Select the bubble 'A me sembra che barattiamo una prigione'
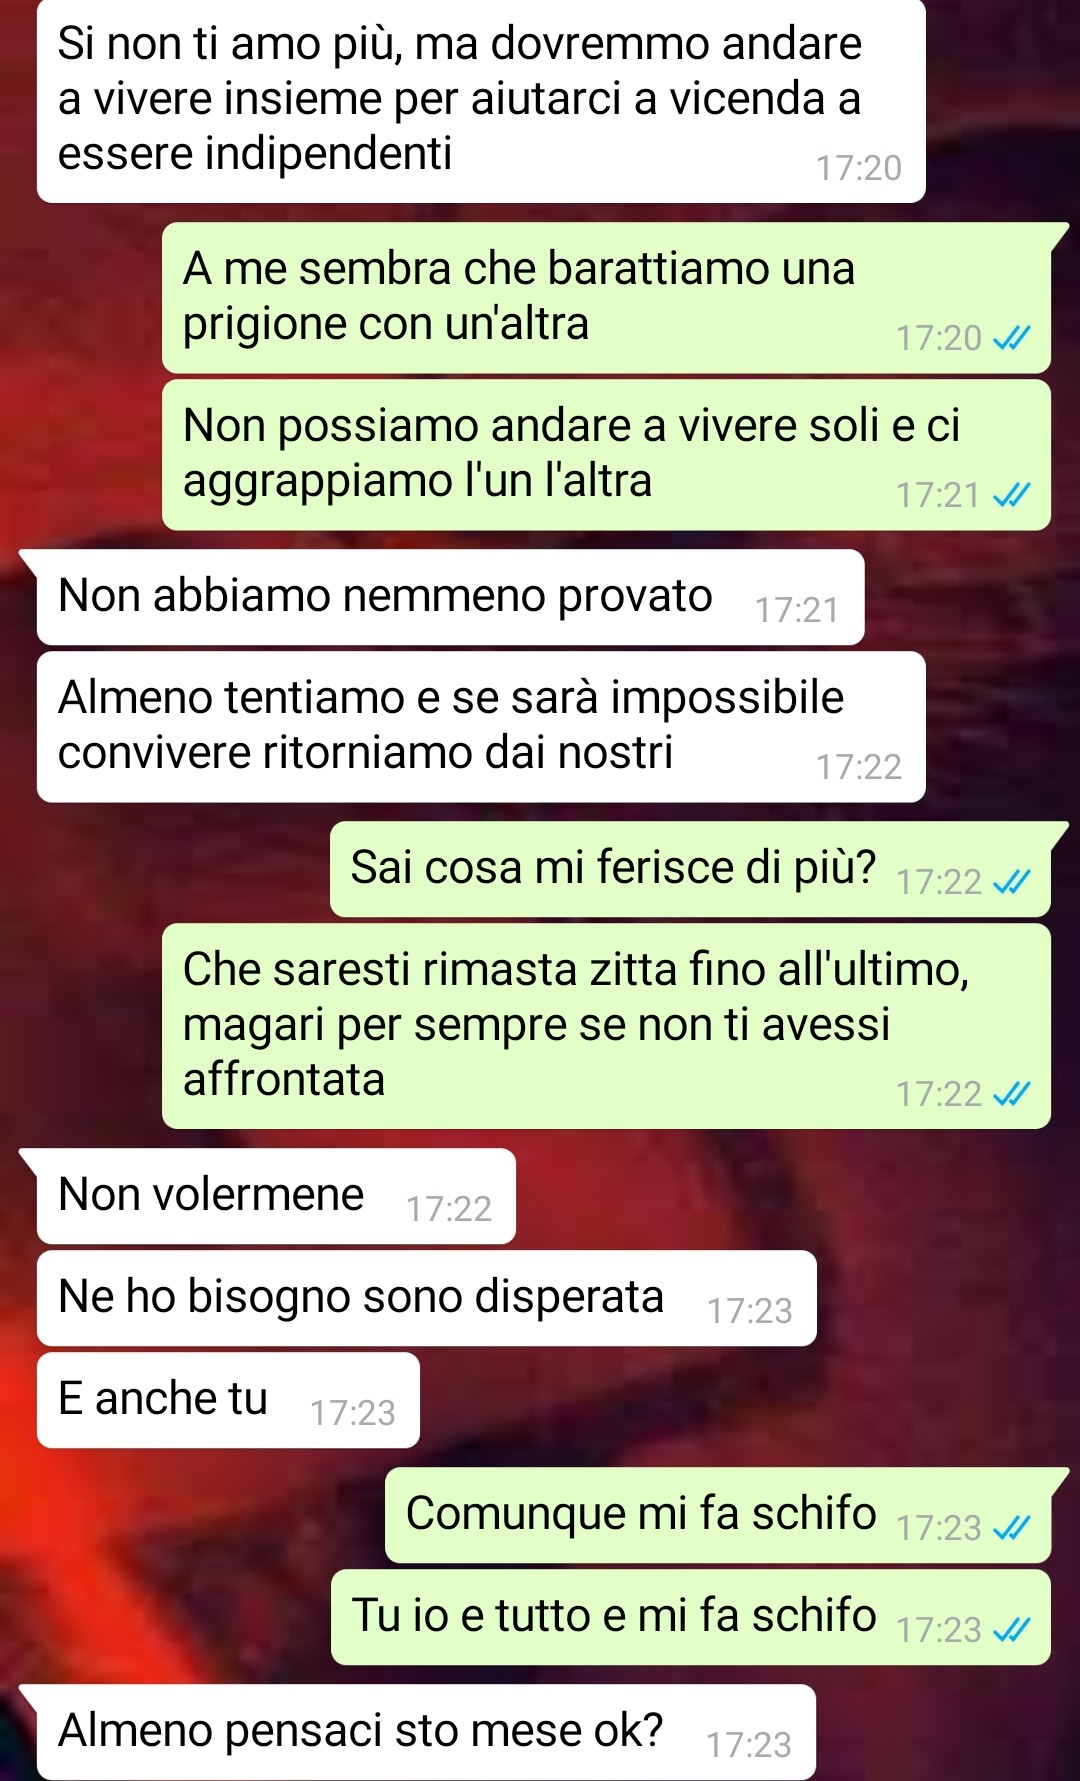Viewport: 1080px width, 1781px height. (606, 298)
